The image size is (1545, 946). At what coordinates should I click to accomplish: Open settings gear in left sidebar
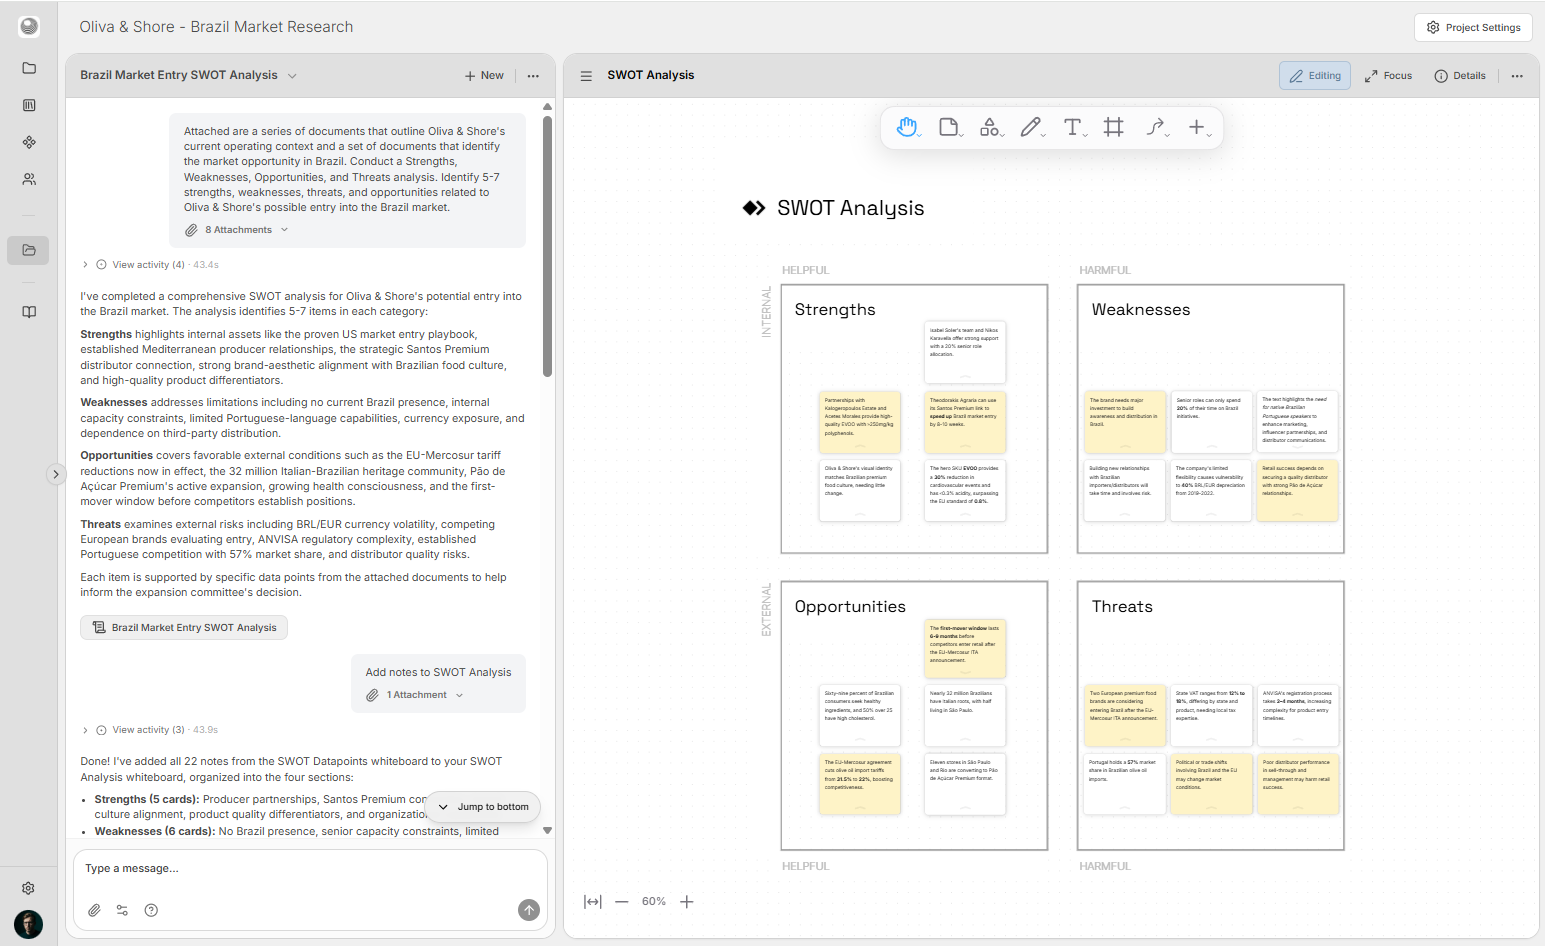tap(28, 888)
